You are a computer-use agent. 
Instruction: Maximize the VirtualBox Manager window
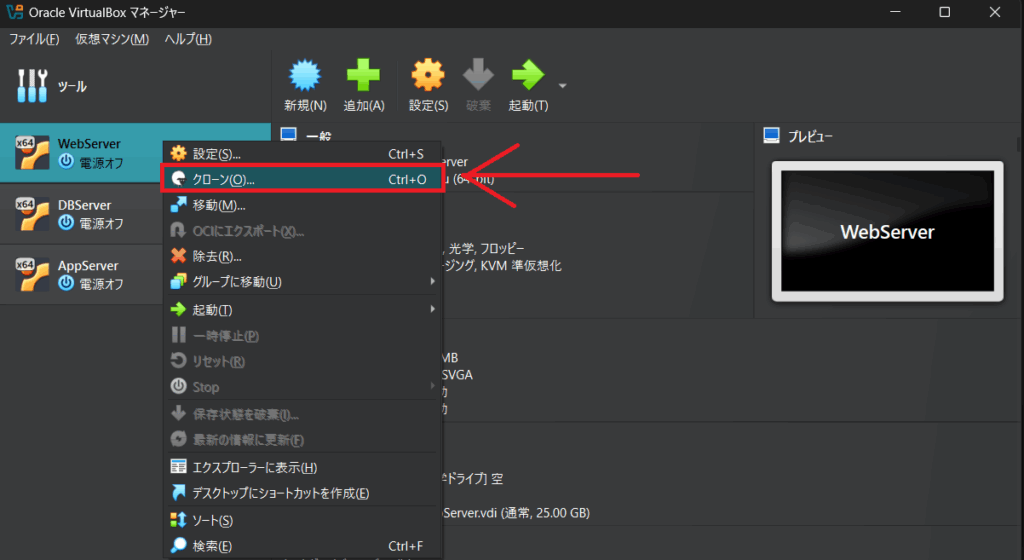[944, 12]
